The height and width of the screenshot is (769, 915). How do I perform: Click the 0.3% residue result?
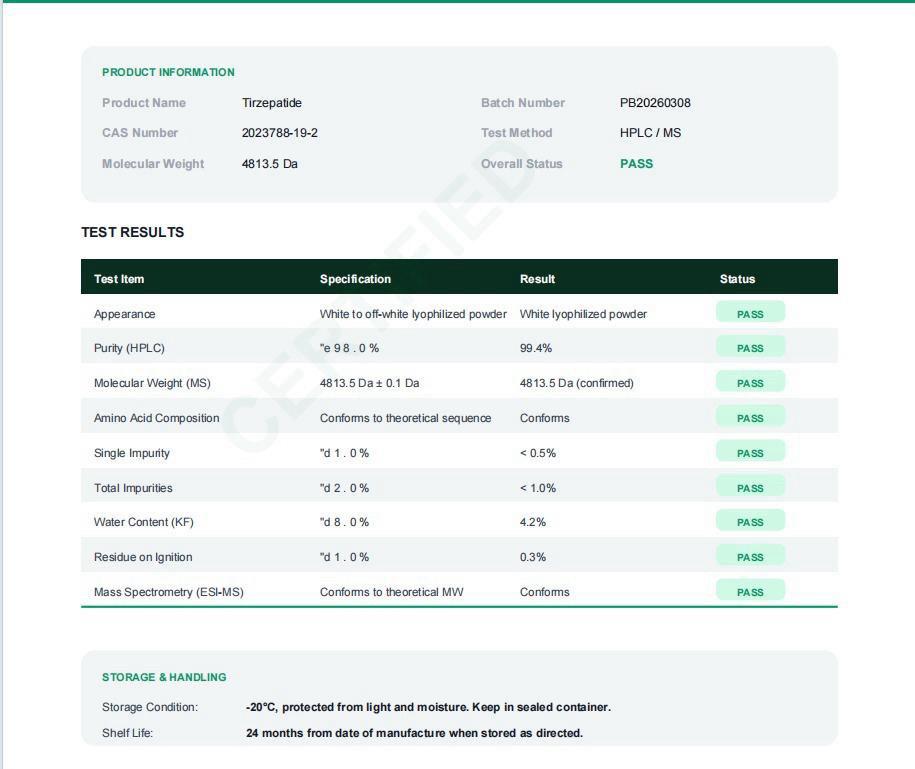coord(533,557)
